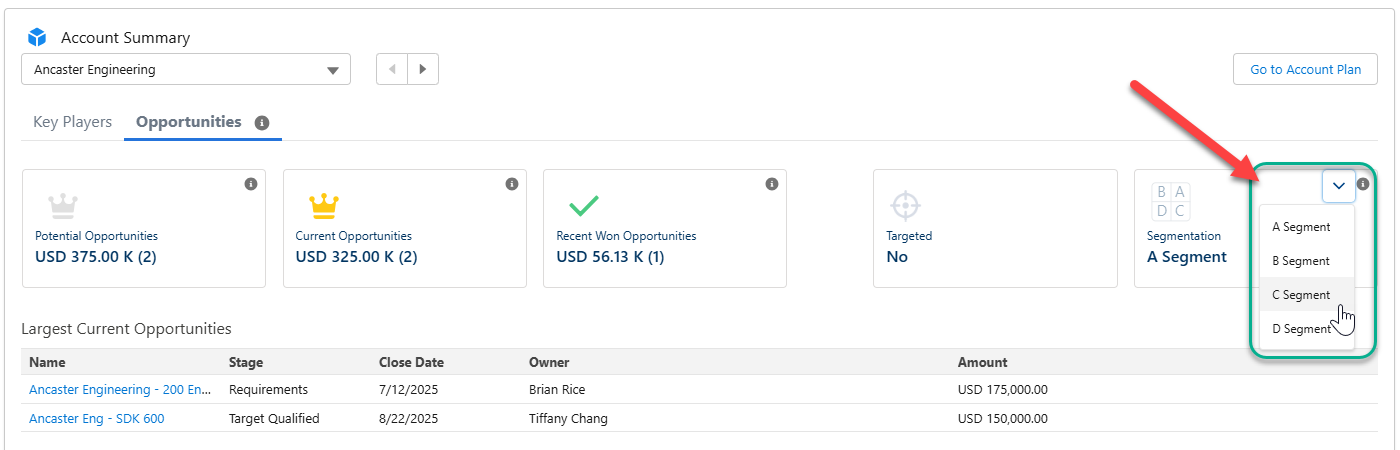Click info icon next to Opportunities tab
Viewport: 1400px width, 450px height.
coord(262,123)
